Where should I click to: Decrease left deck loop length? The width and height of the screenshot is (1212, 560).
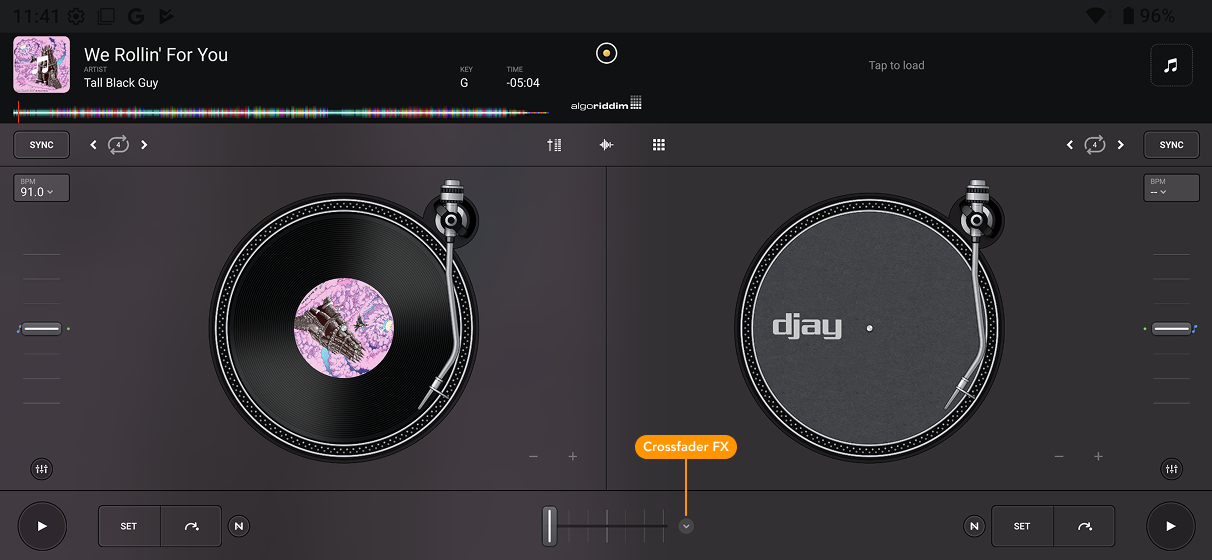click(x=93, y=145)
